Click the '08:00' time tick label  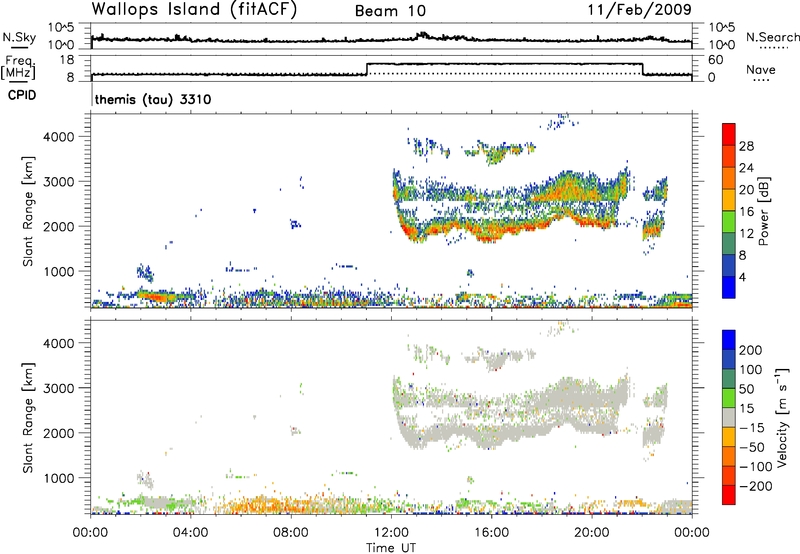pyautogui.click(x=291, y=533)
